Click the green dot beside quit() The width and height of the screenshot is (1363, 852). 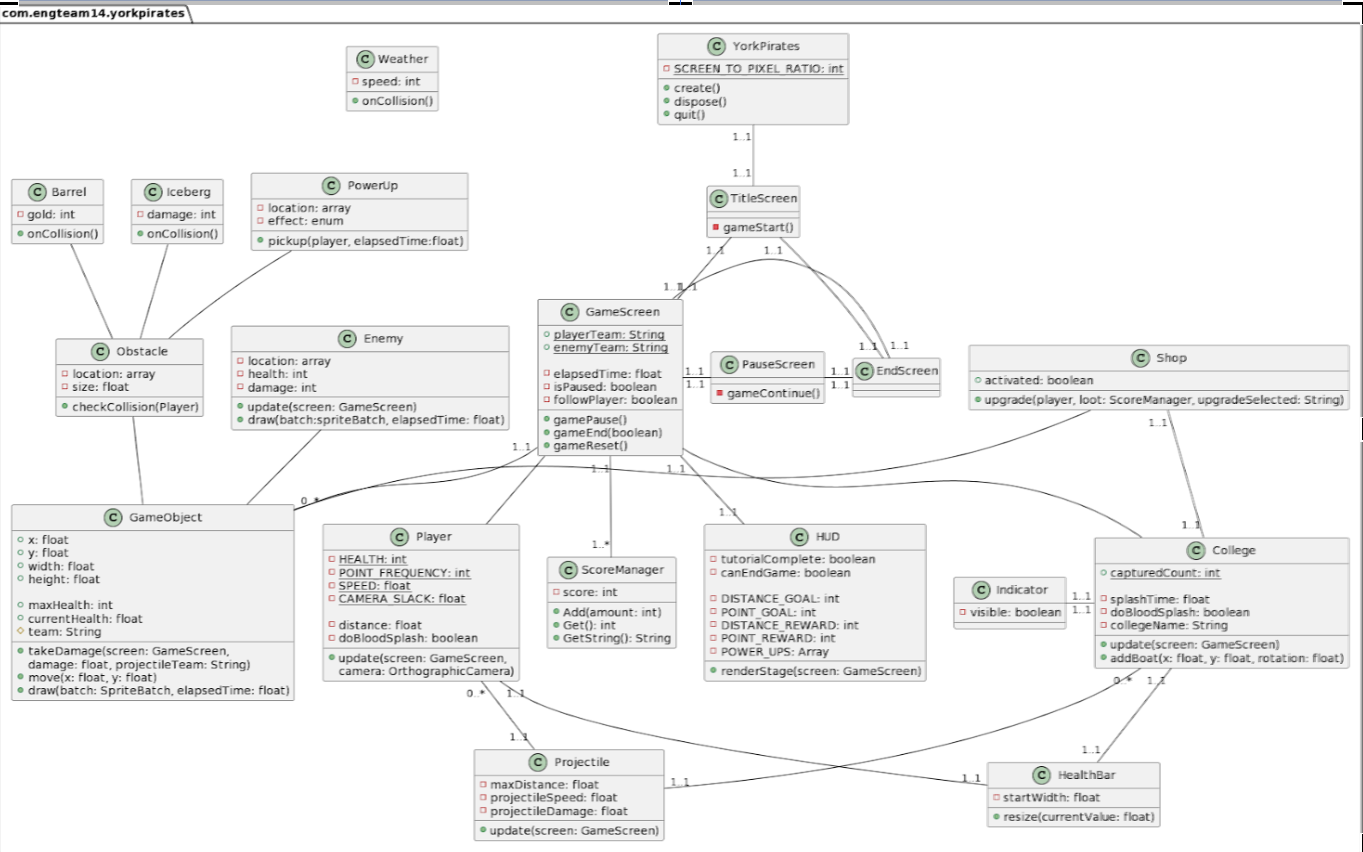pos(666,114)
